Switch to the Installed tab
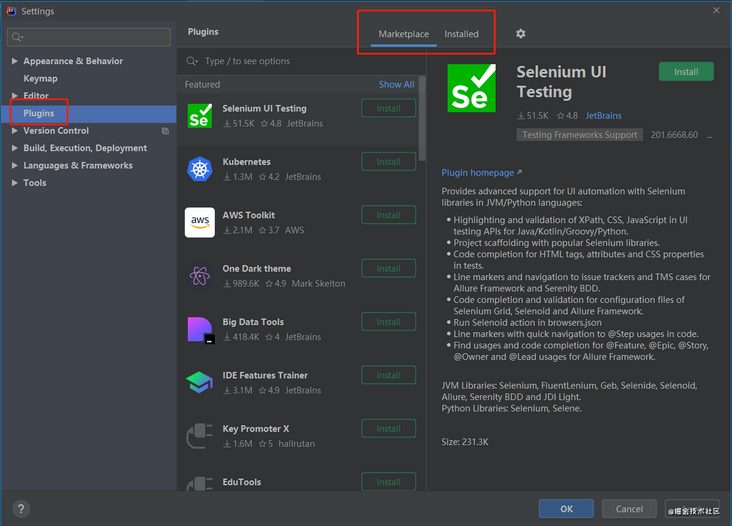Image resolution: width=732 pixels, height=526 pixels. click(x=461, y=34)
